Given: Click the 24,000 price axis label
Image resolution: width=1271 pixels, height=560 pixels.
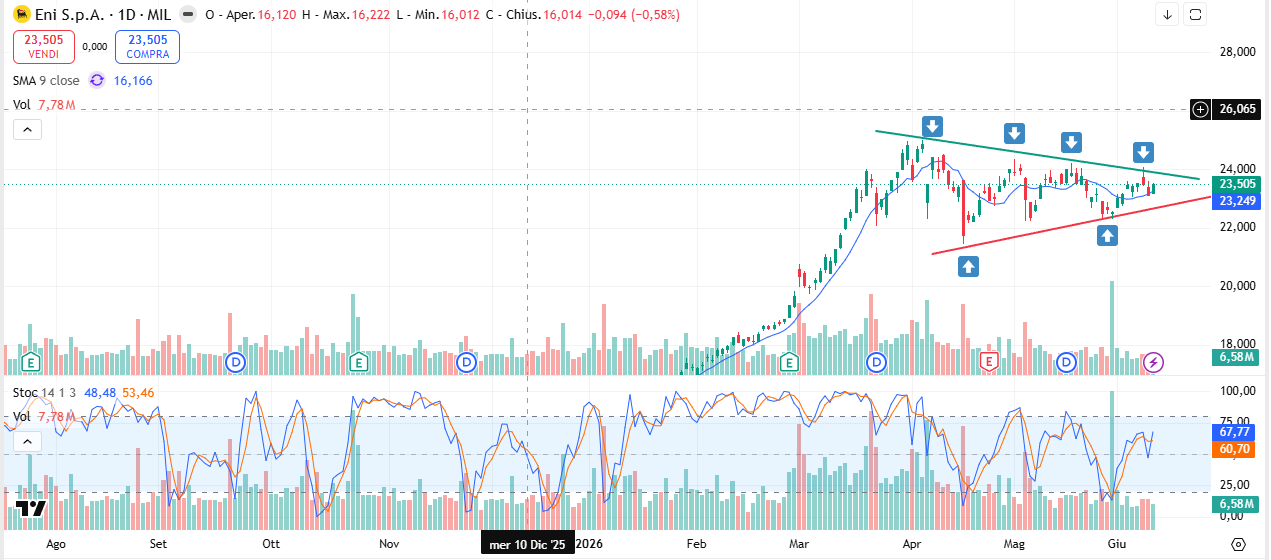Looking at the screenshot, I should [x=1238, y=169].
